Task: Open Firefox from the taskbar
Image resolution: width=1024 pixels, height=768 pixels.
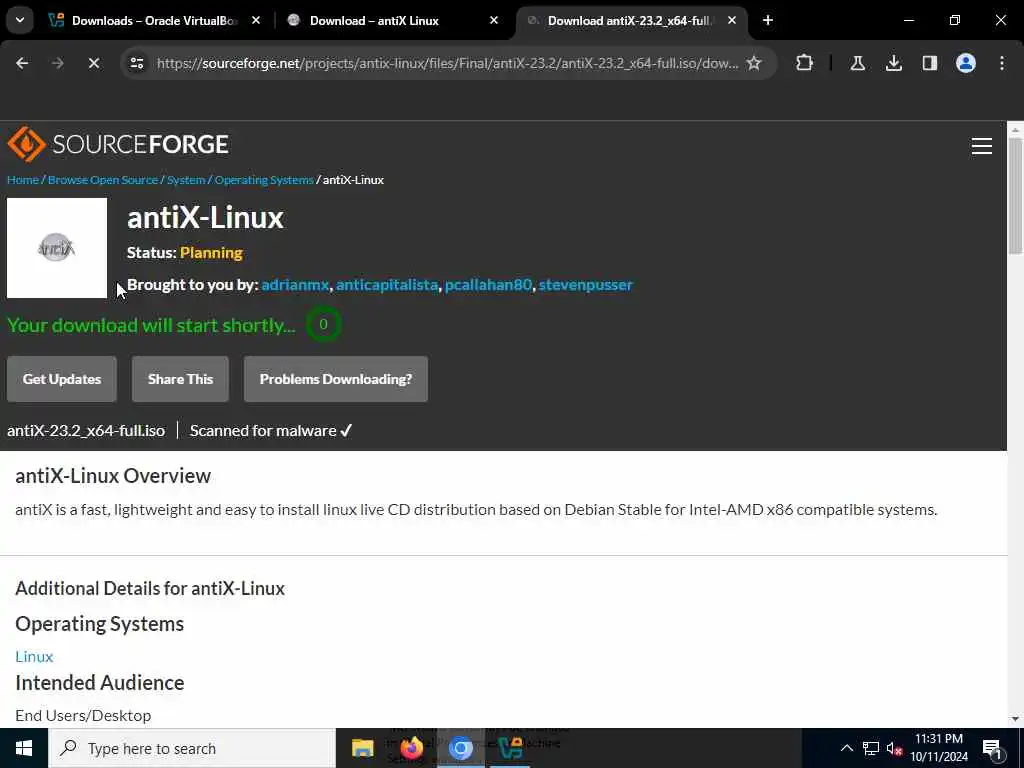Action: (411, 748)
